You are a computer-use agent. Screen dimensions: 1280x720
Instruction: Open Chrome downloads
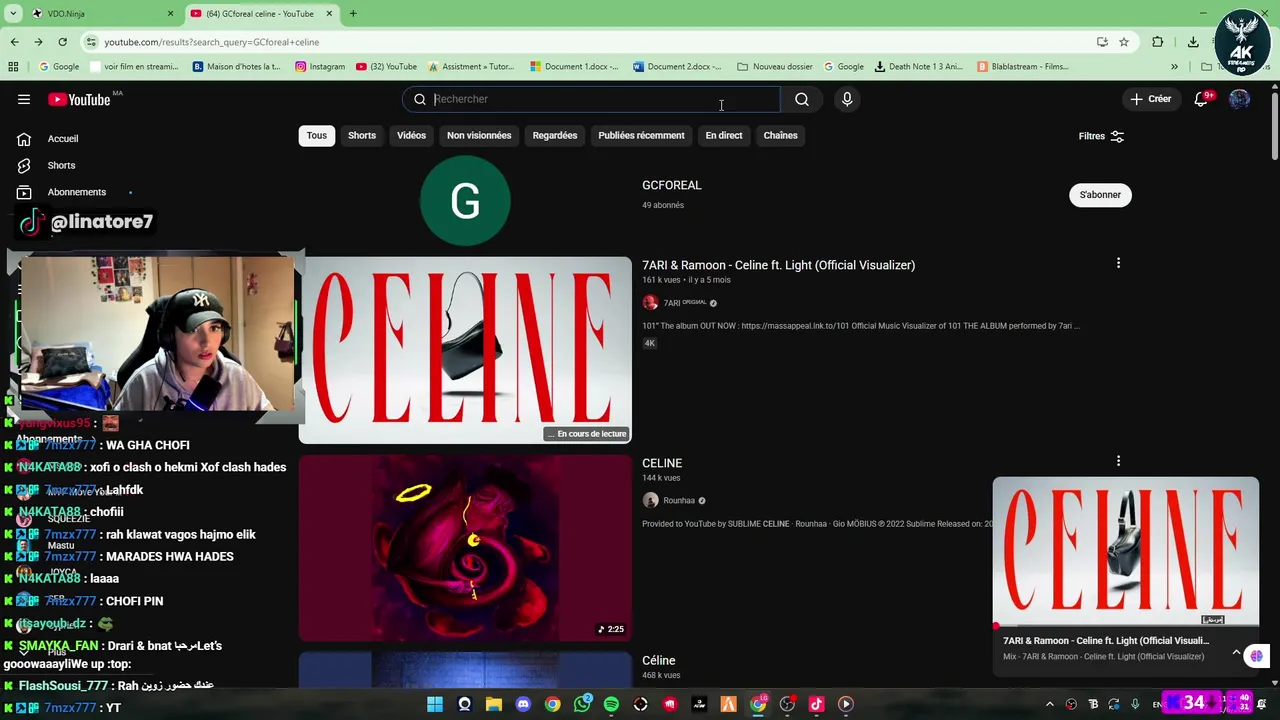tap(1193, 42)
